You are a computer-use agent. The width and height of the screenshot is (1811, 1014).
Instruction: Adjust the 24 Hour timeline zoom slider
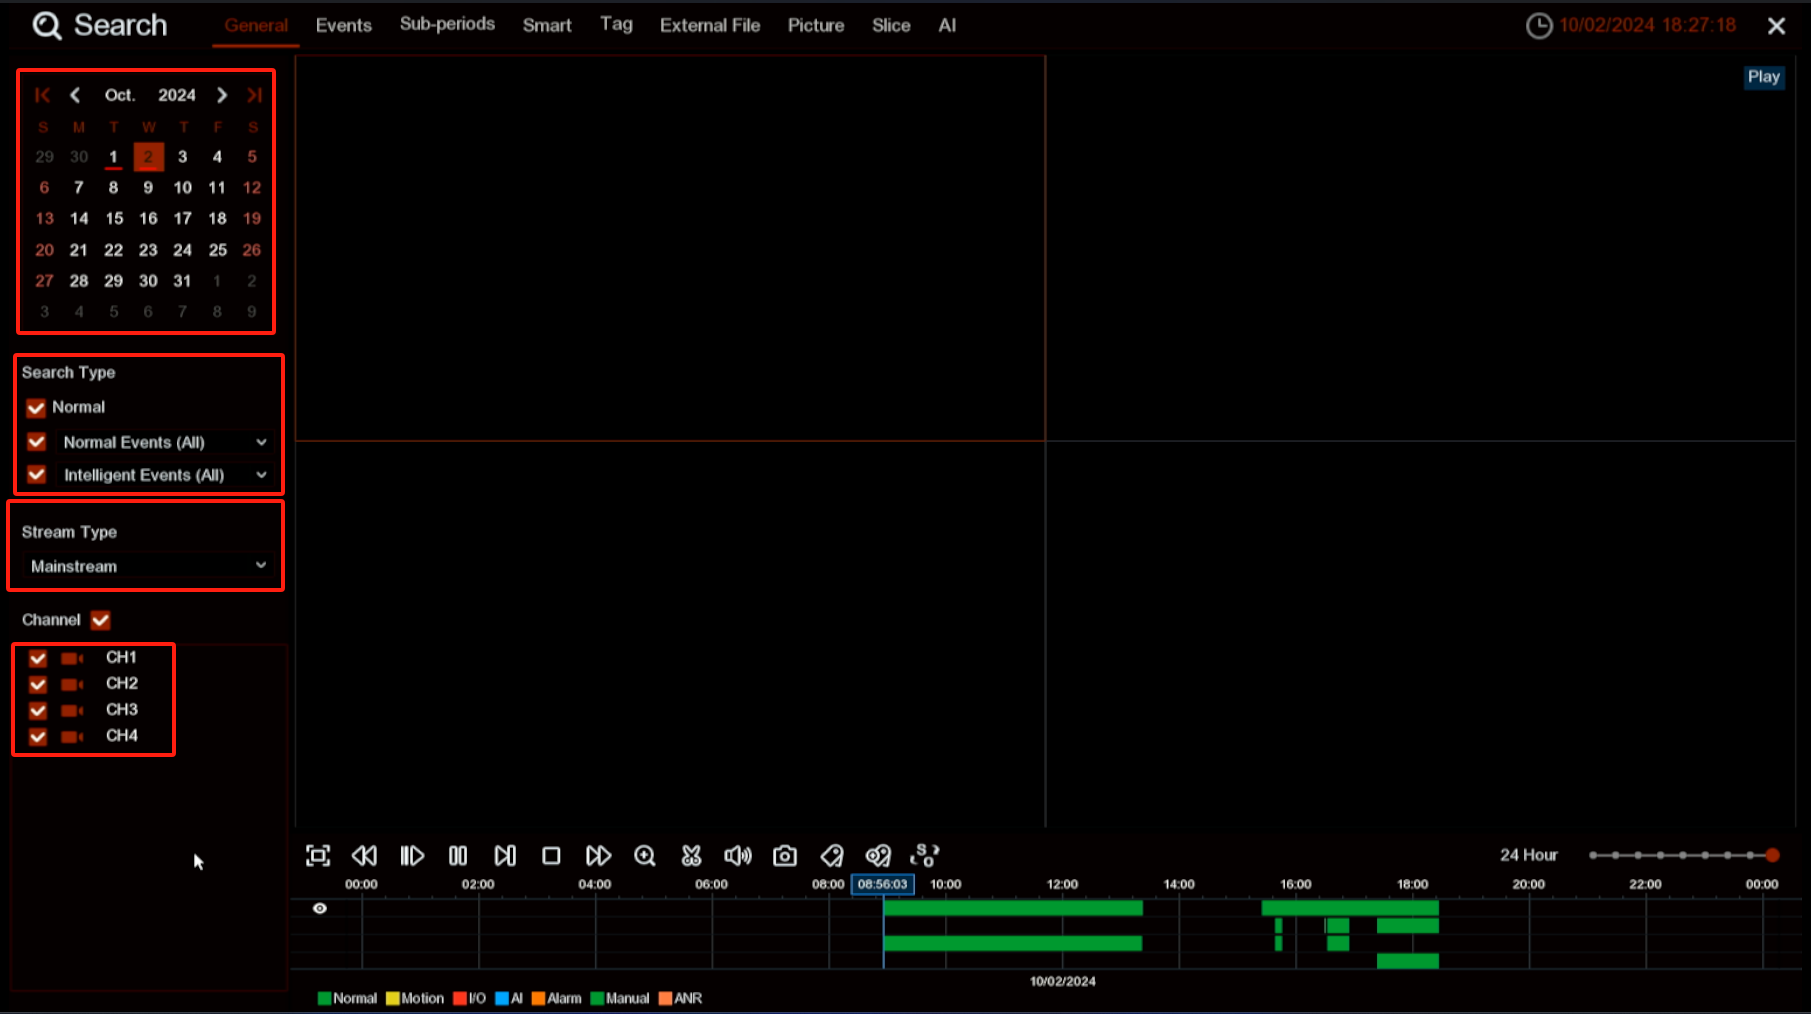(1682, 855)
